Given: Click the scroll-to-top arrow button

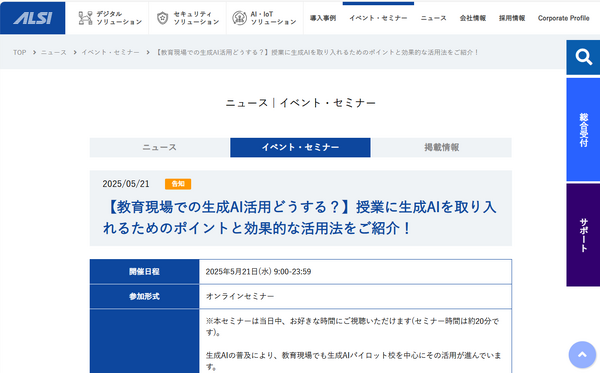Looking at the screenshot, I should tap(582, 355).
